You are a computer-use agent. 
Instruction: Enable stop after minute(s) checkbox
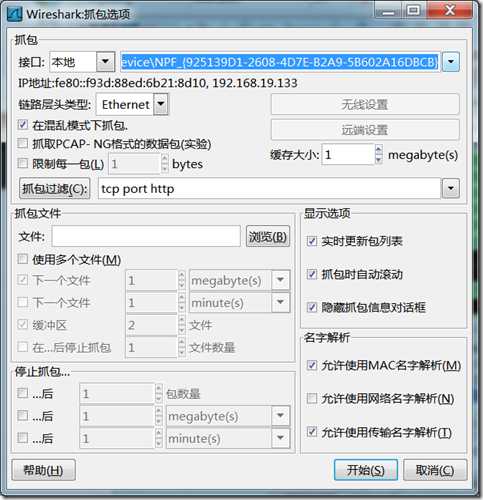[23, 438]
